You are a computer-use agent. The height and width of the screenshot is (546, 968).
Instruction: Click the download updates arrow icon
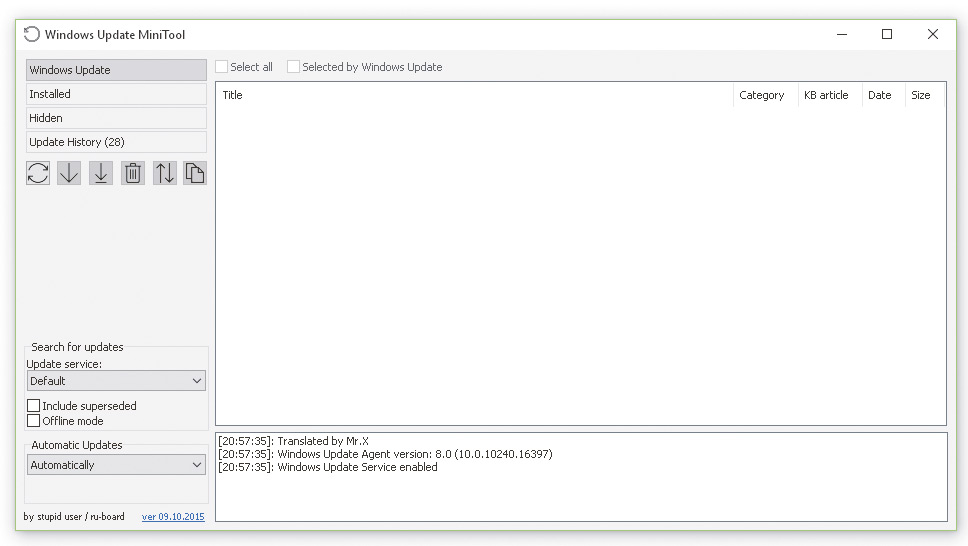69,173
